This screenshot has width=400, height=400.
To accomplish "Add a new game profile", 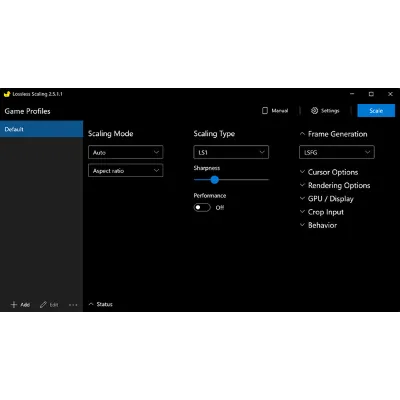I will coord(20,305).
